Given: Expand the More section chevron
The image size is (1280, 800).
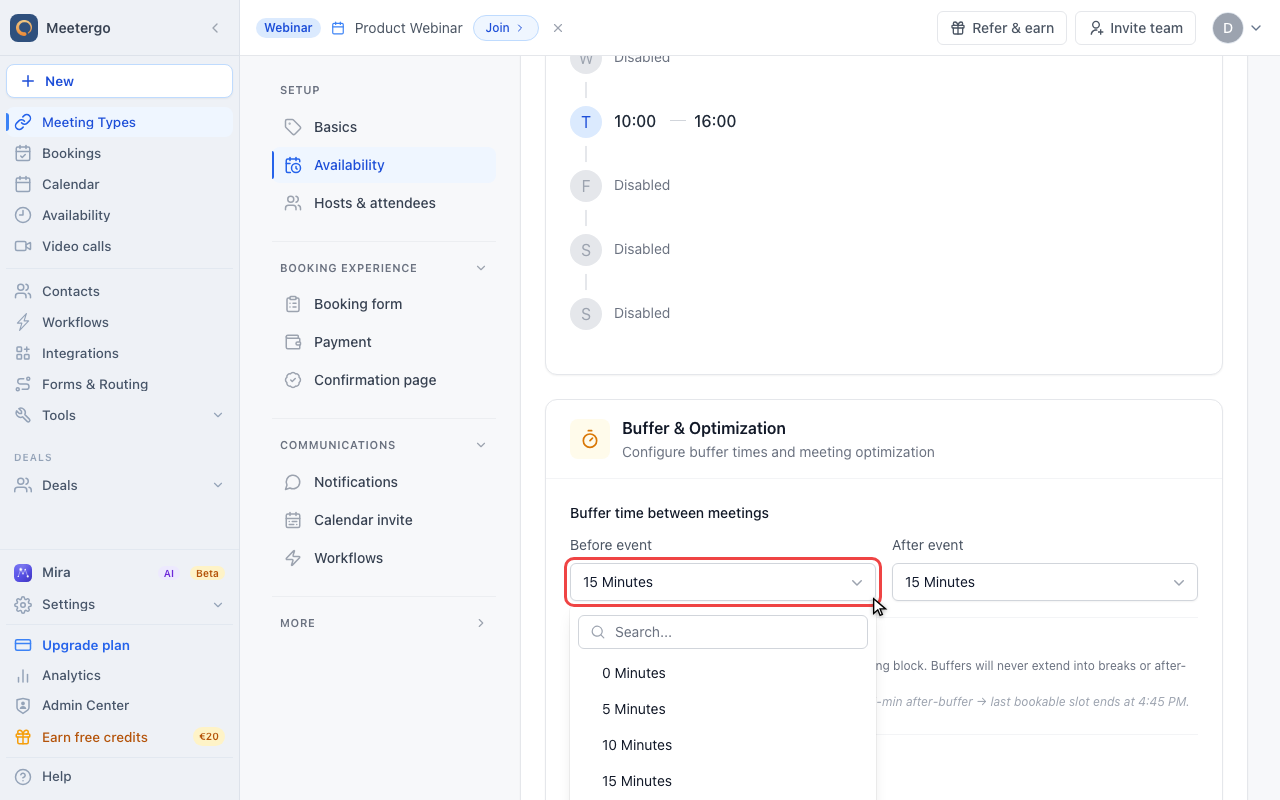Looking at the screenshot, I should tap(481, 623).
